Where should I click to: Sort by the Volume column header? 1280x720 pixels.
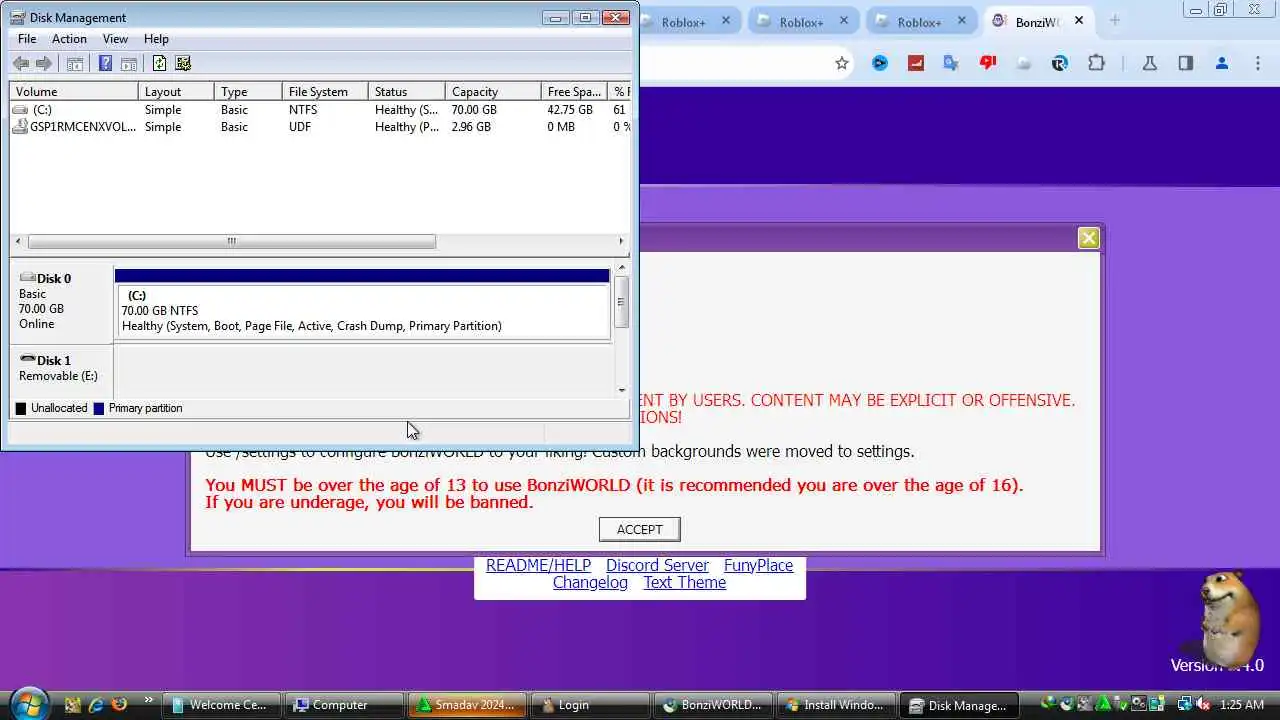74,91
